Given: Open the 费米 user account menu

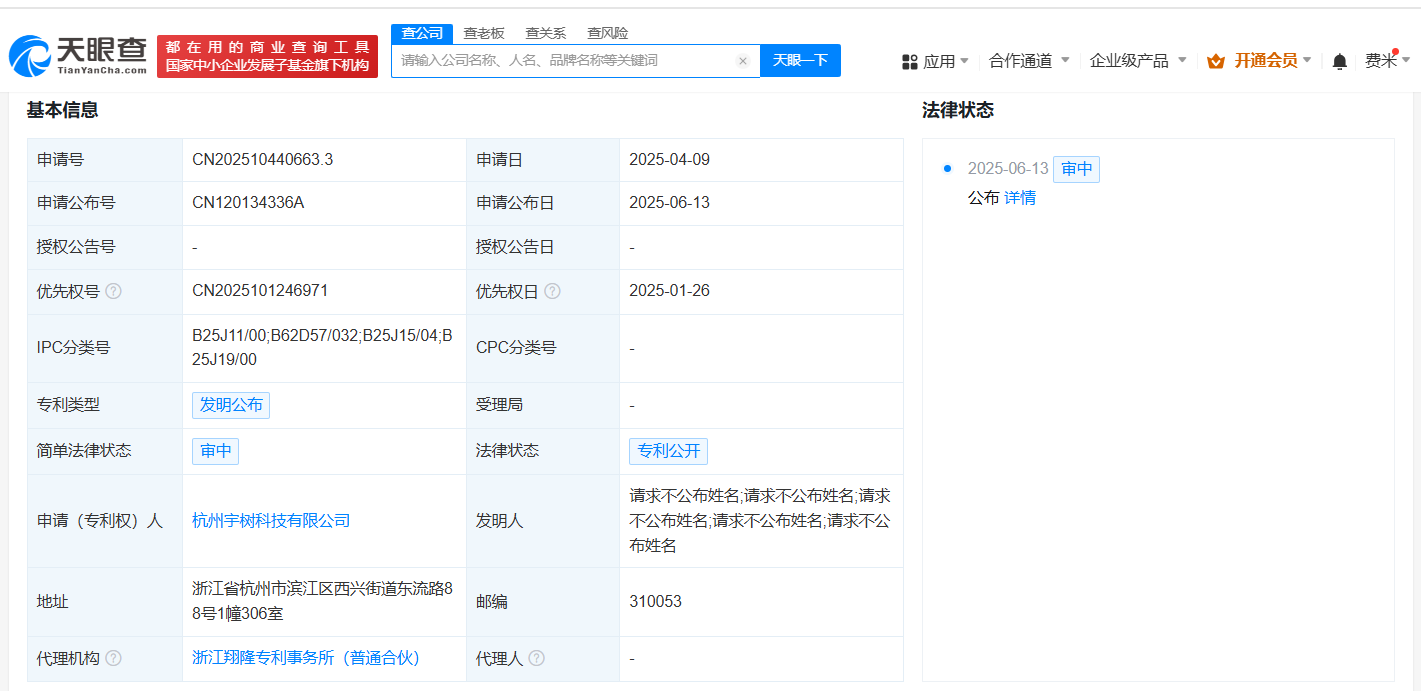Looking at the screenshot, I should [x=1386, y=61].
